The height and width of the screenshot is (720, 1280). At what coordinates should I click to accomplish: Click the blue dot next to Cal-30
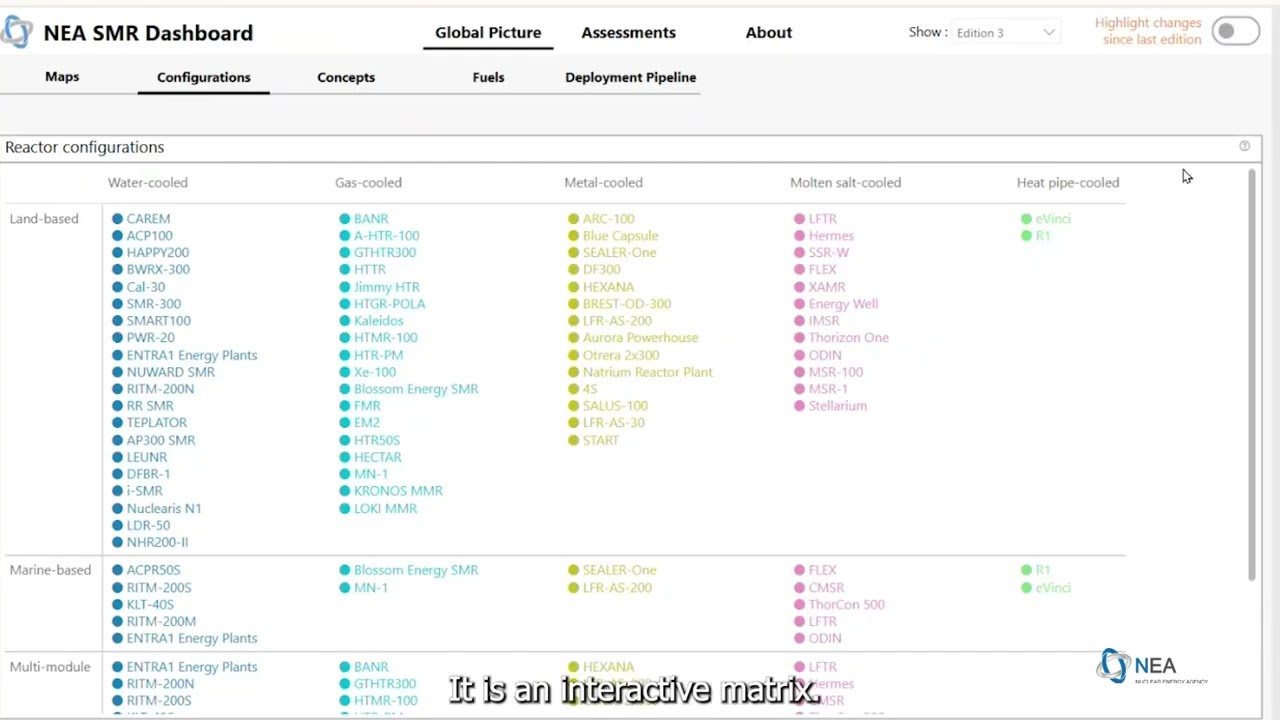coord(117,287)
